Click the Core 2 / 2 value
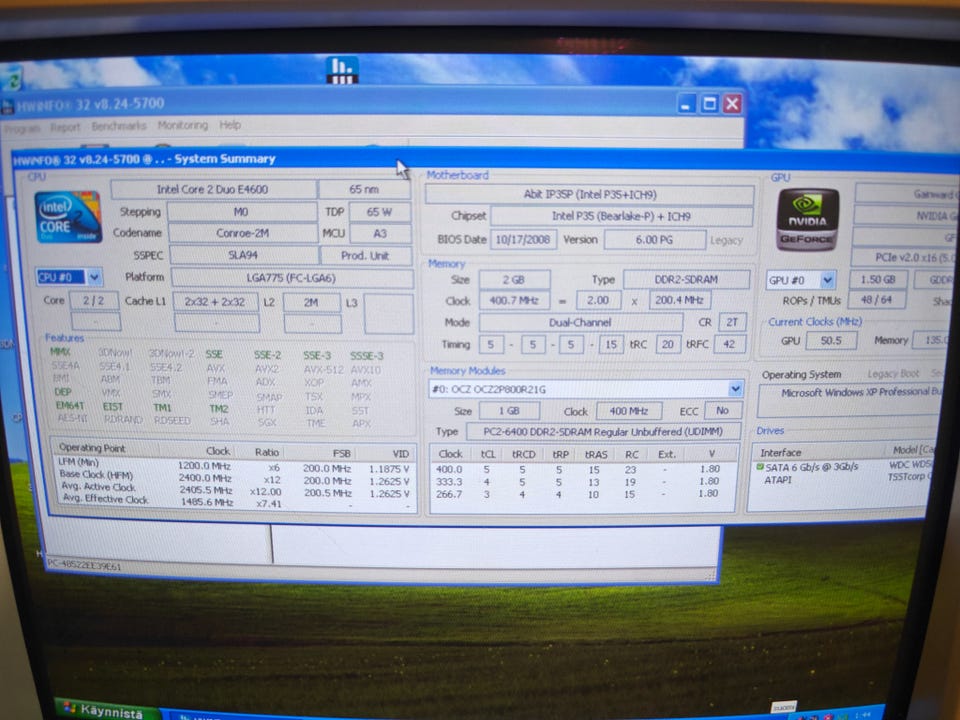 94,301
